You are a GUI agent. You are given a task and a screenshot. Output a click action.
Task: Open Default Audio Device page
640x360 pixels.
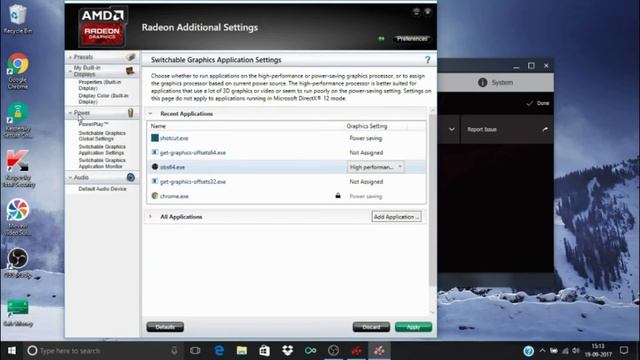102,189
